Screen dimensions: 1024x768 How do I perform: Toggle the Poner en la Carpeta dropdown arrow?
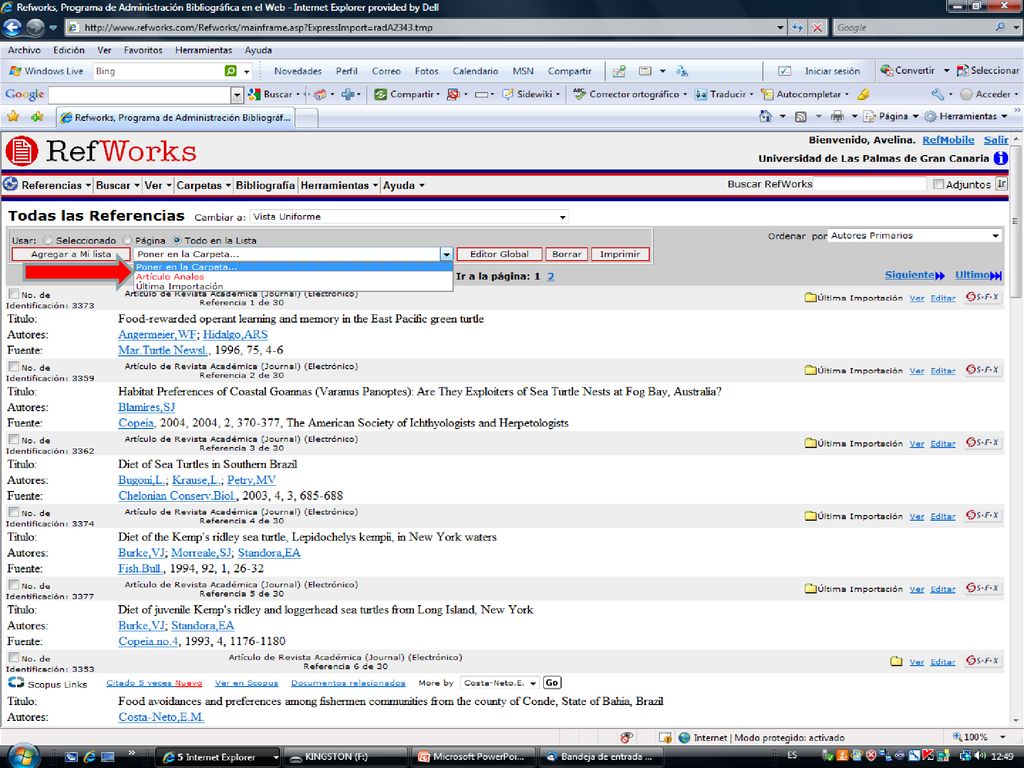446,254
